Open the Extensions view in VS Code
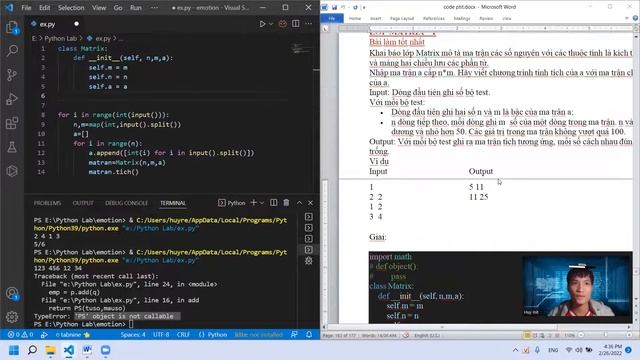Image resolution: width=640 pixels, height=360 pixels. [x=12, y=123]
